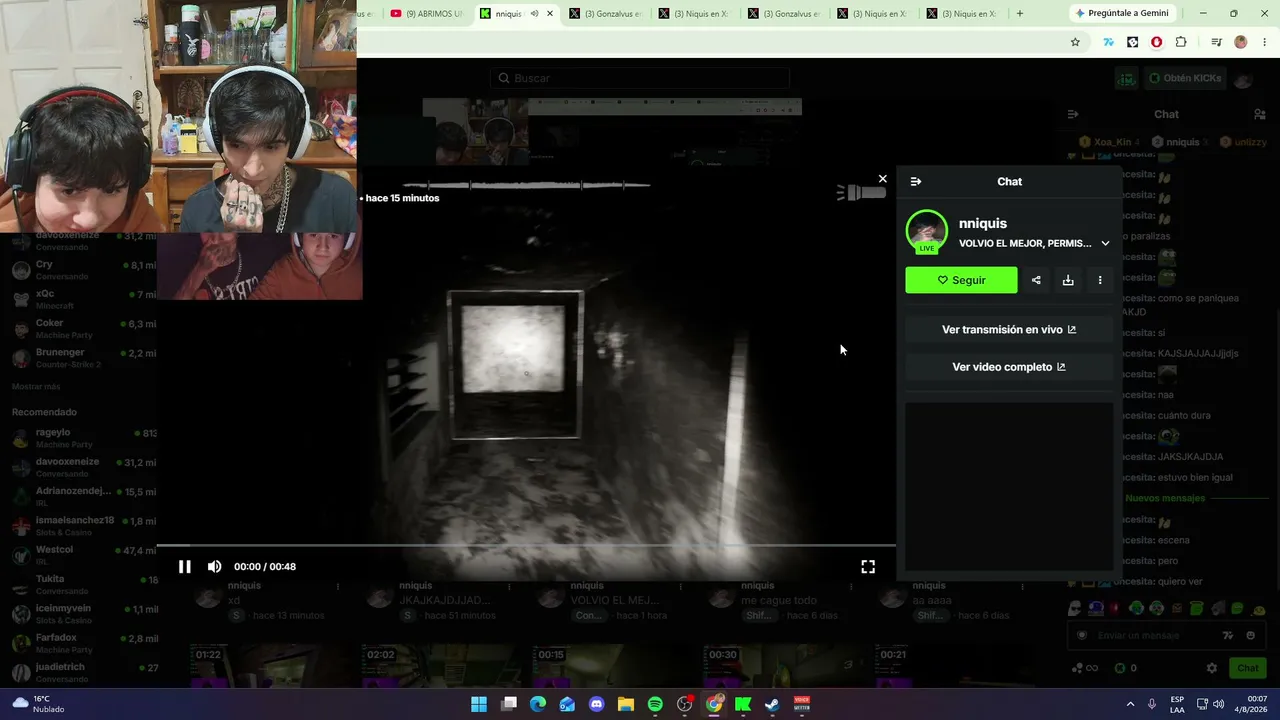1280x720 pixels.
Task: Enter fullscreen on the clip player
Action: (868, 567)
